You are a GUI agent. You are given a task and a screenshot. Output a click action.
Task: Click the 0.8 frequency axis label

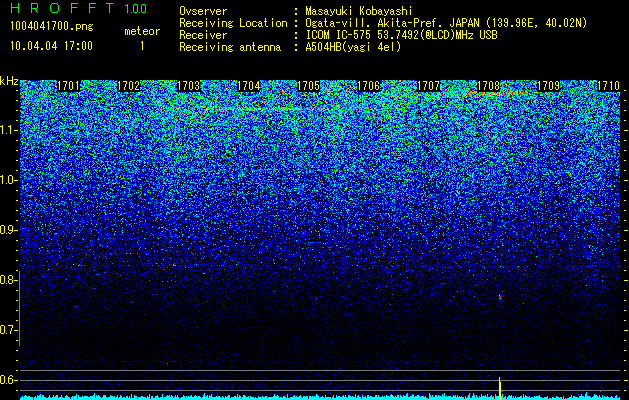(x=7, y=280)
